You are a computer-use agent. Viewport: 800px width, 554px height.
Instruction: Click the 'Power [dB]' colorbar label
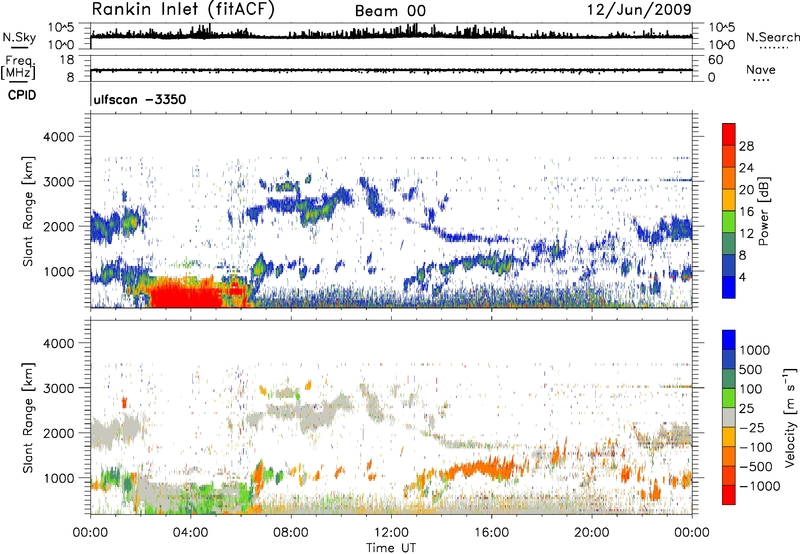click(x=764, y=211)
